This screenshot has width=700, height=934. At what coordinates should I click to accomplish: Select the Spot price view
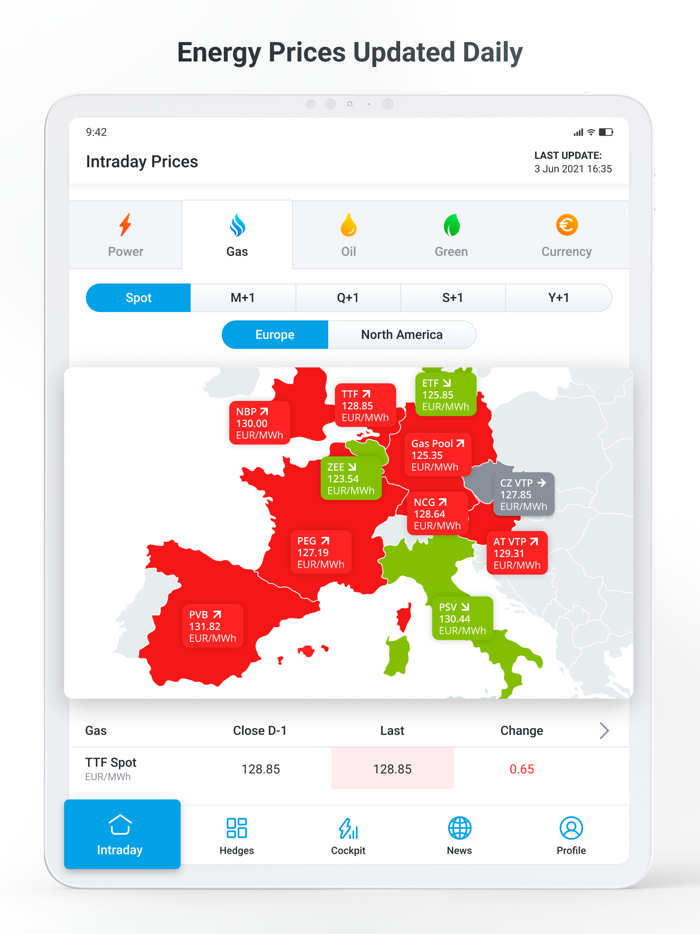click(x=137, y=297)
